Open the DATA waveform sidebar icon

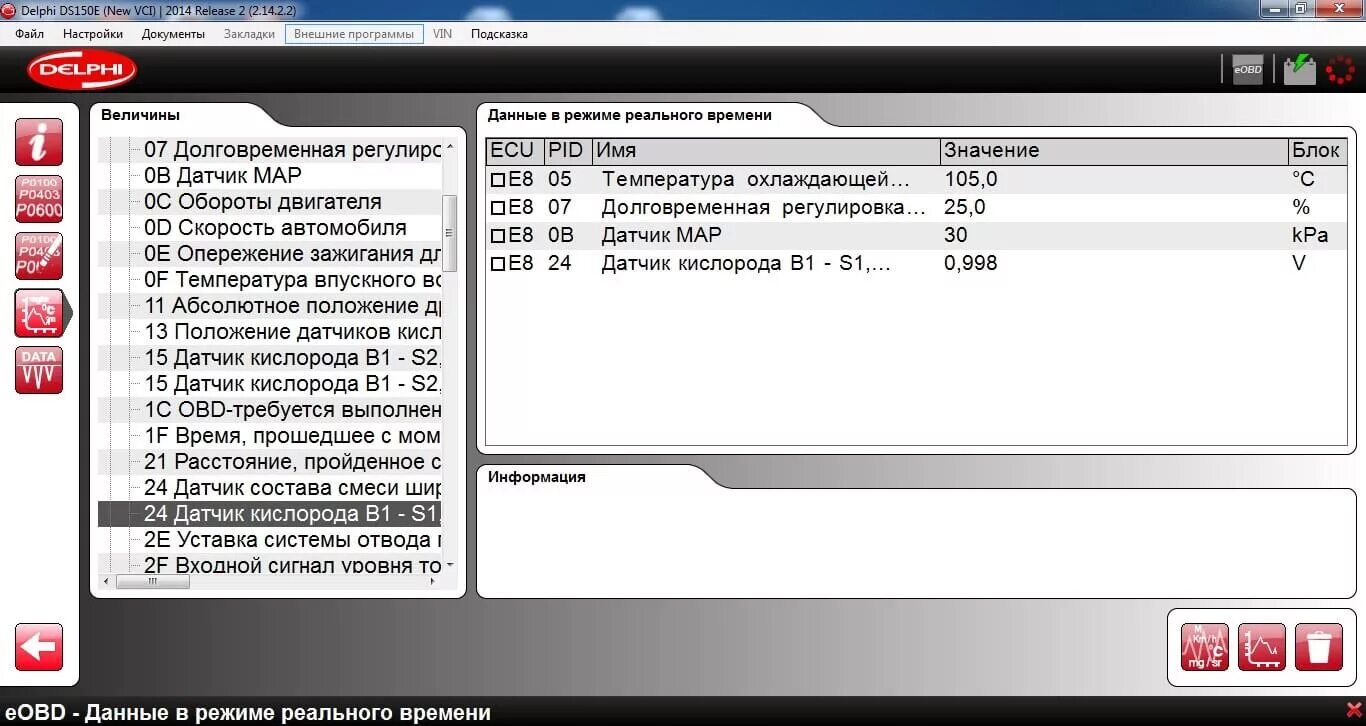point(39,370)
